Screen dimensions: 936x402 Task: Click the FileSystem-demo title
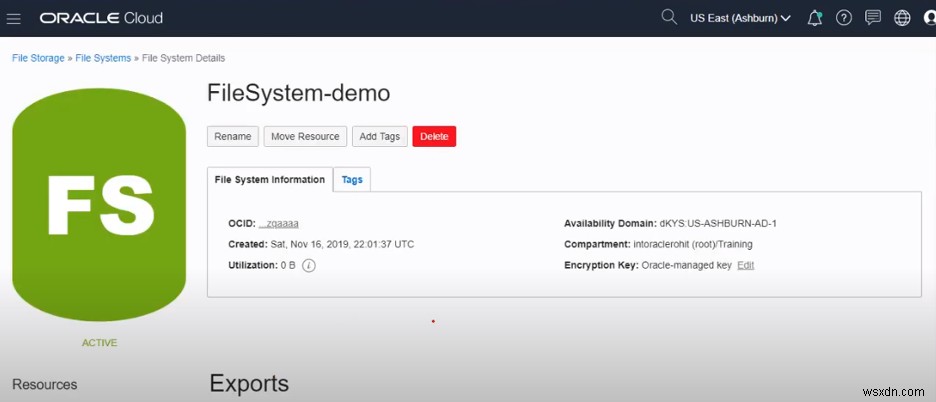(298, 93)
